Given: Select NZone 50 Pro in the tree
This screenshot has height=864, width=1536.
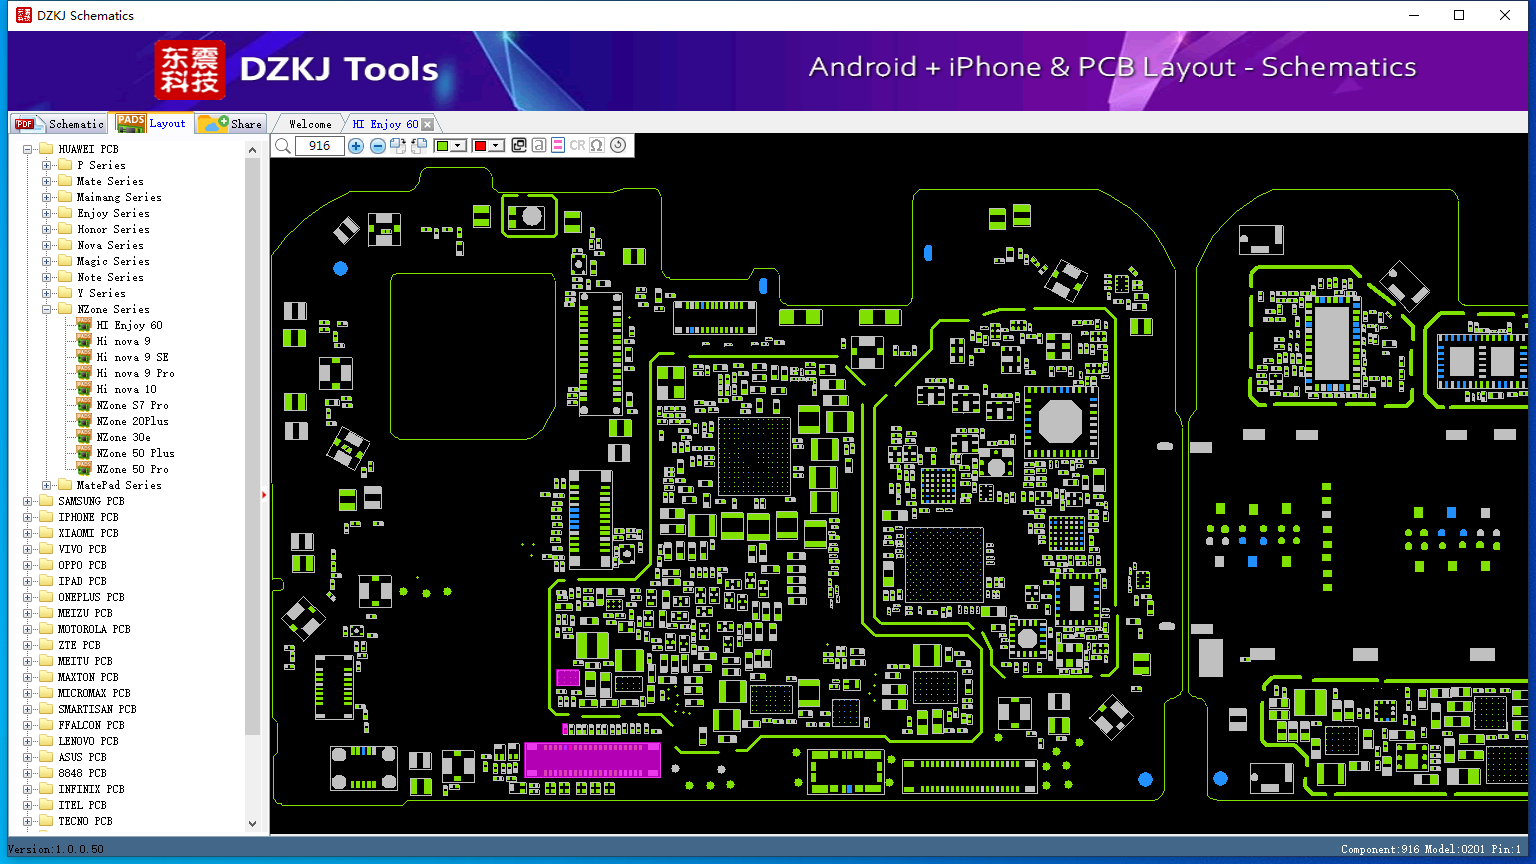Looking at the screenshot, I should point(132,469).
